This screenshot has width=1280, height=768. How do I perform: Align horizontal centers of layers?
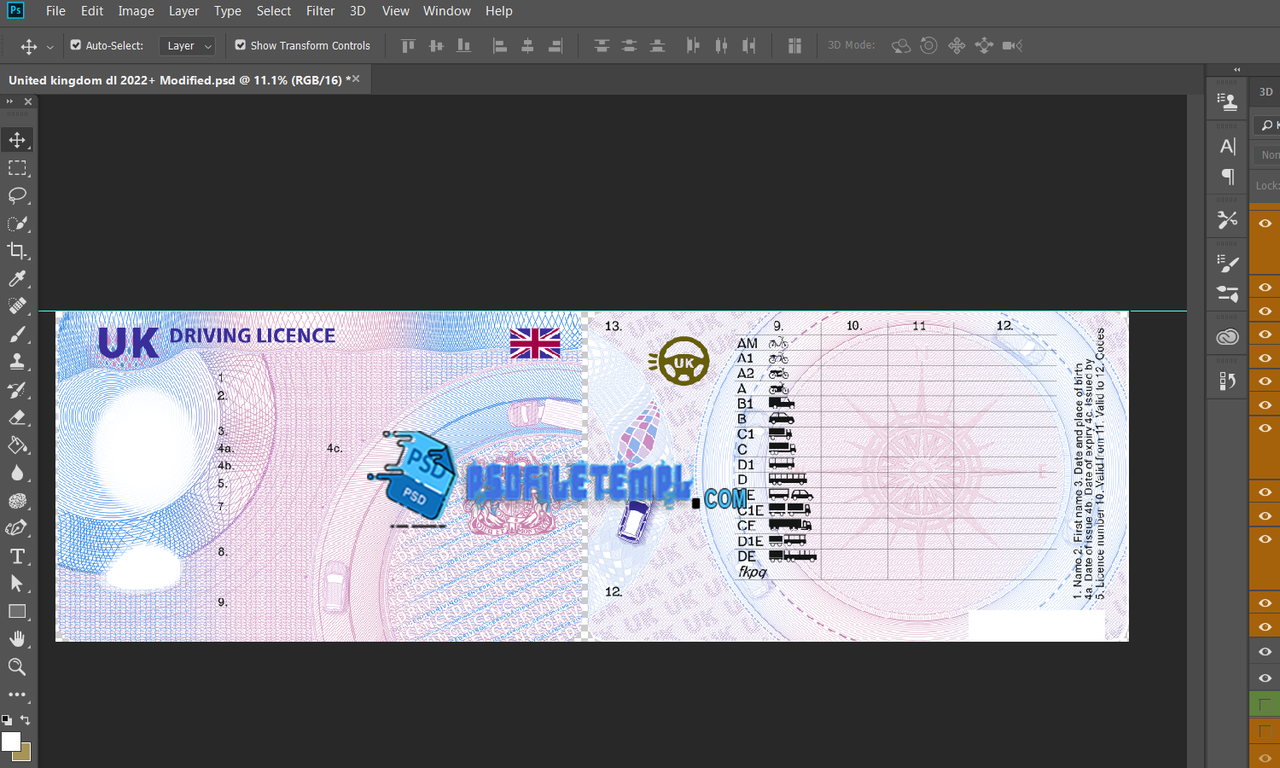[528, 46]
